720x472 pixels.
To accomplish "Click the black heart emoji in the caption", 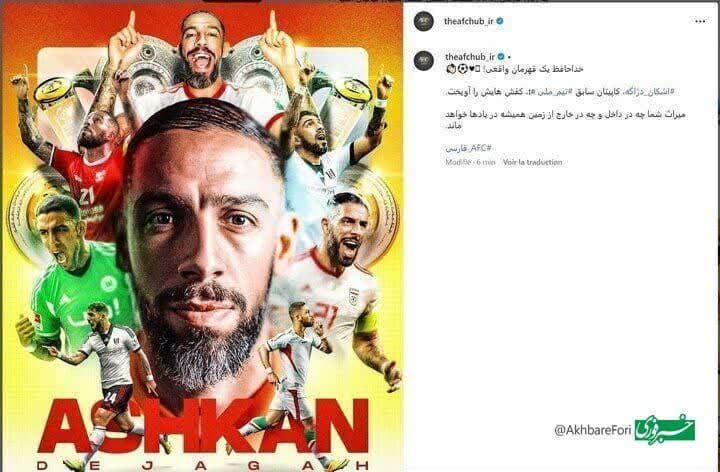I will pos(472,69).
